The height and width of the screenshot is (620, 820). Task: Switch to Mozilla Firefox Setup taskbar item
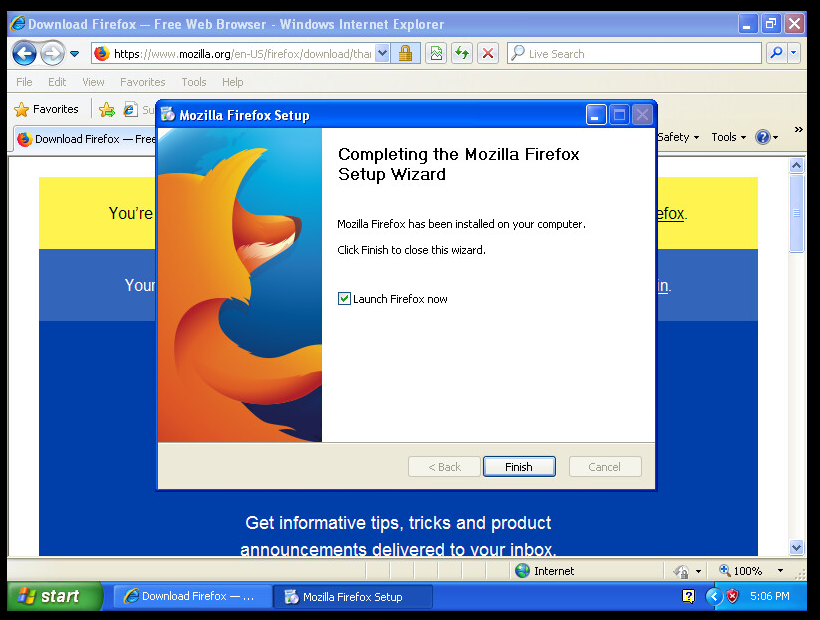tap(354, 596)
